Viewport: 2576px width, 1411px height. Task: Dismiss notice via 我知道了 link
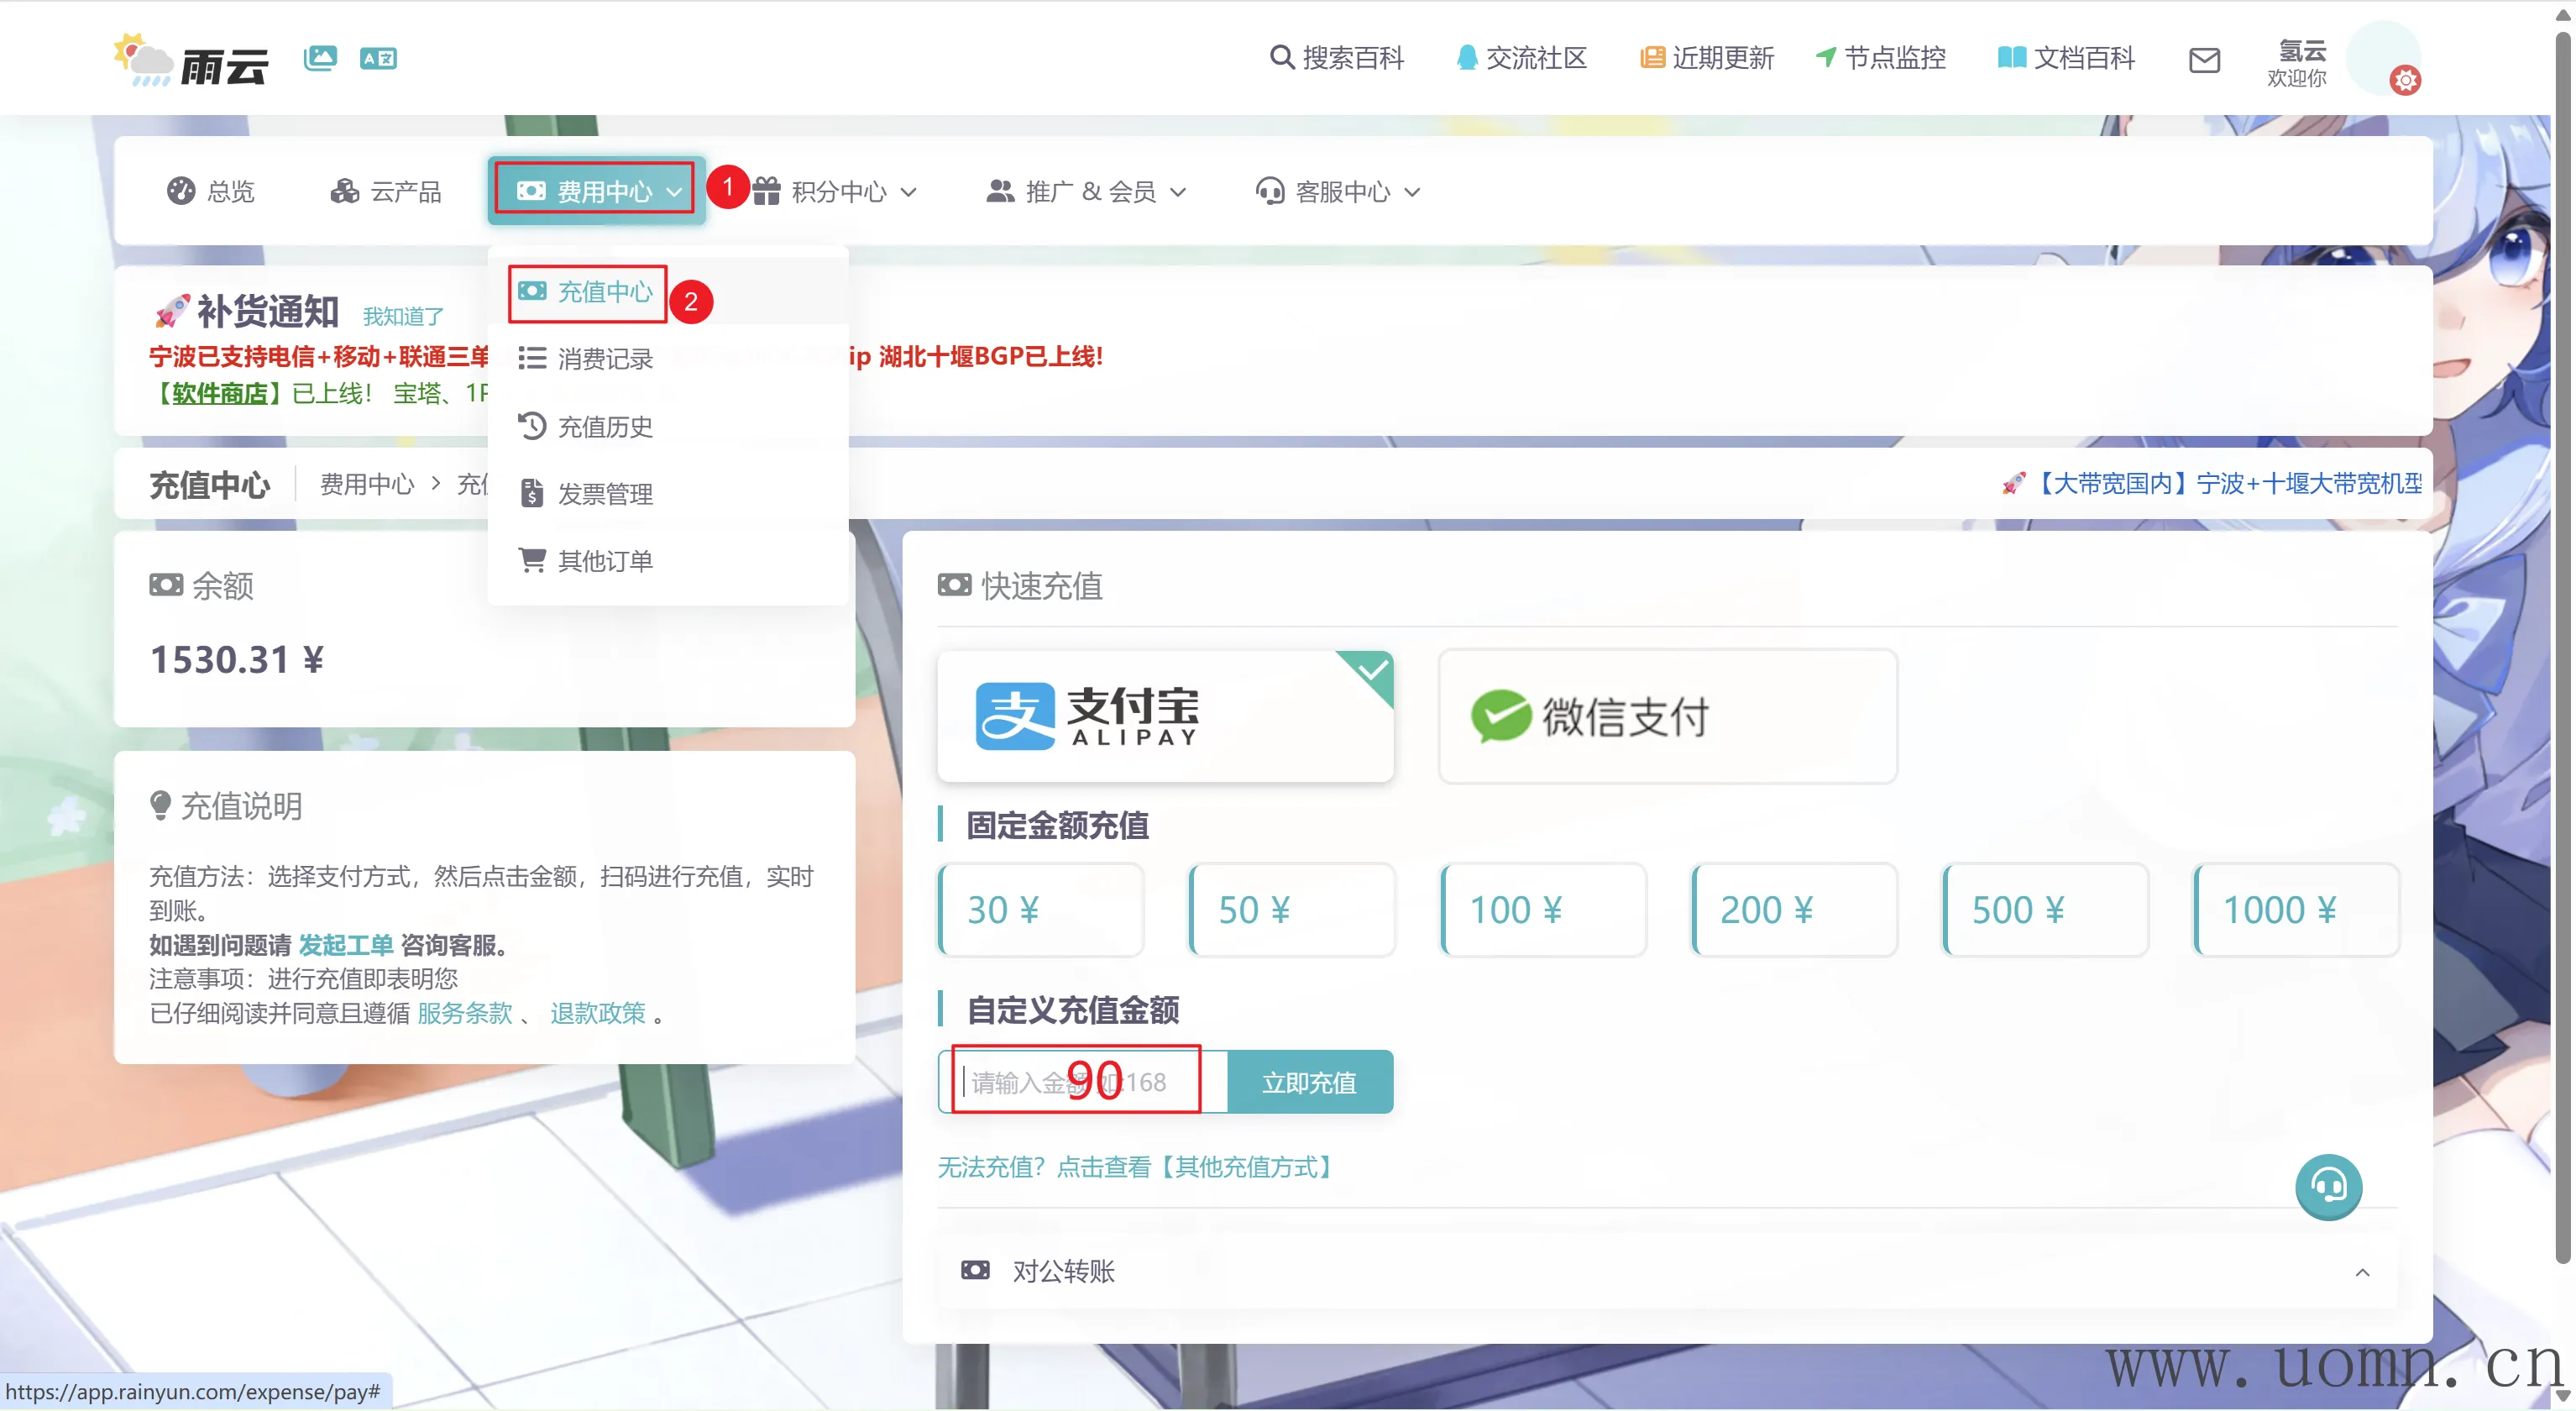(403, 316)
